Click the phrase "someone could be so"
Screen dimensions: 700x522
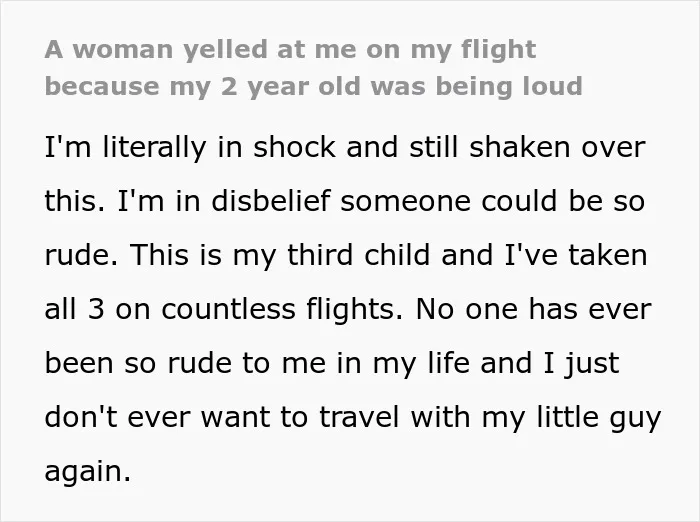click(x=493, y=200)
